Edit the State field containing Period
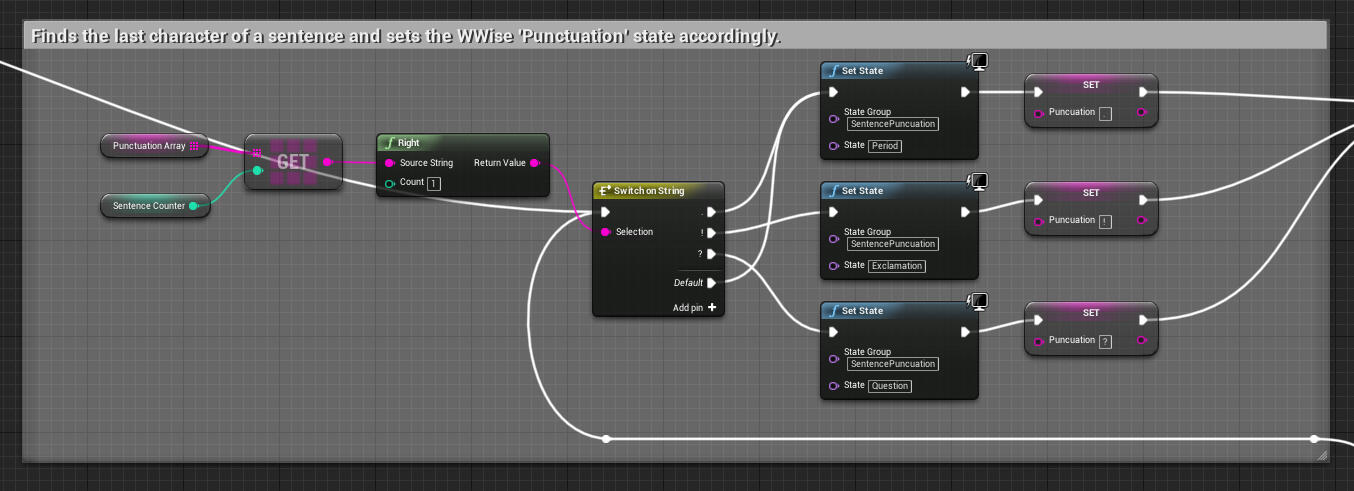The width and height of the screenshot is (1354, 491). (884, 146)
